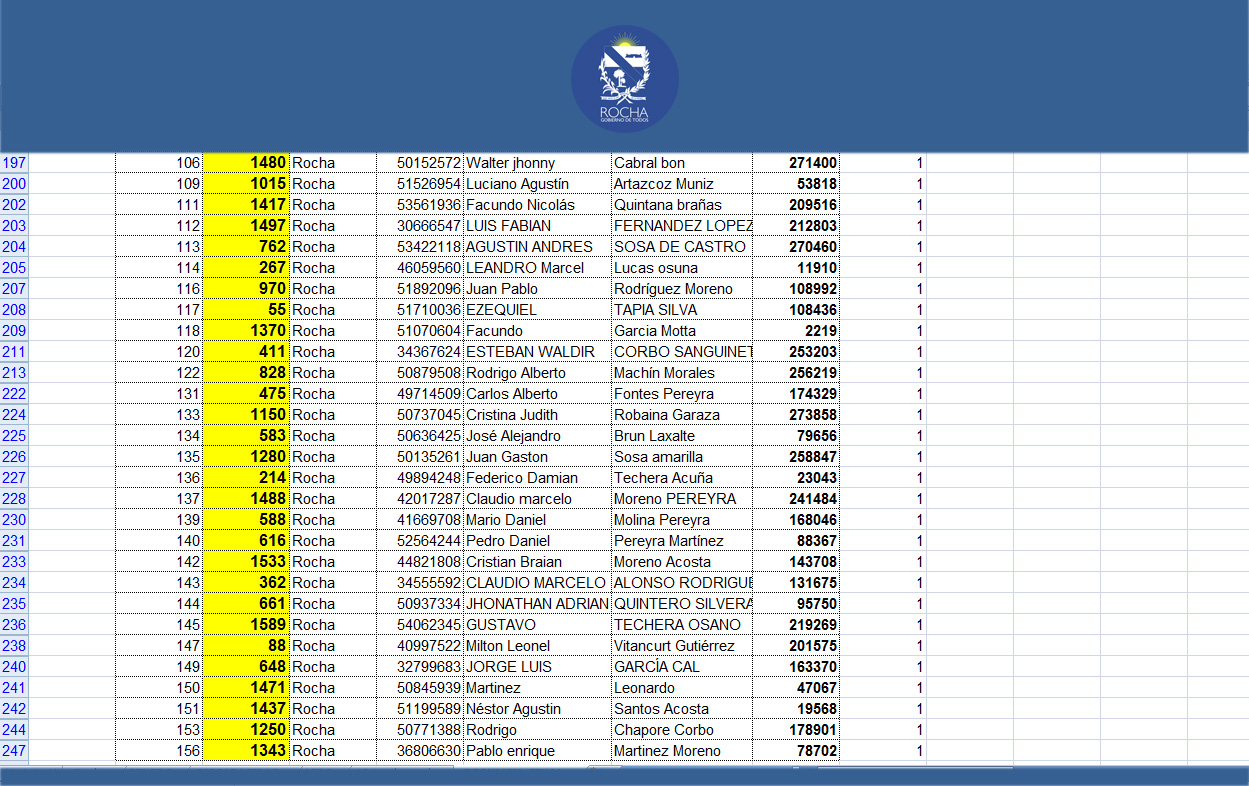Click the yellow cell with value 267
The width and height of the screenshot is (1249, 786).
(x=246, y=268)
